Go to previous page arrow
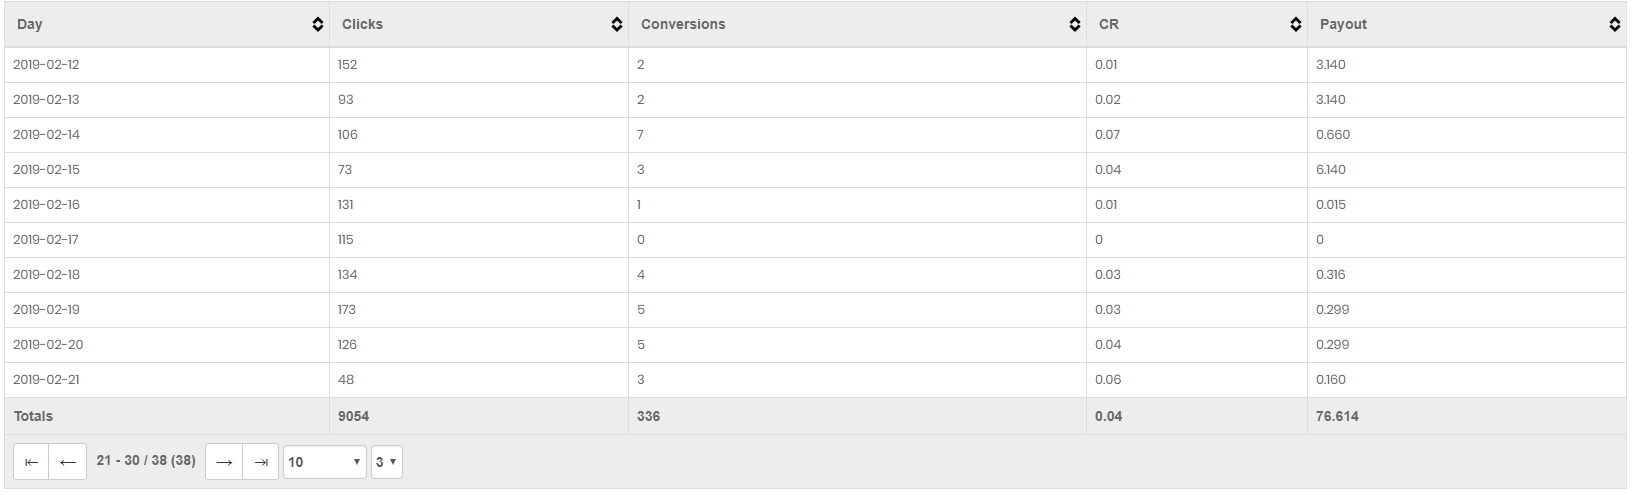Image resolution: width=1636 pixels, height=495 pixels. tap(68, 462)
